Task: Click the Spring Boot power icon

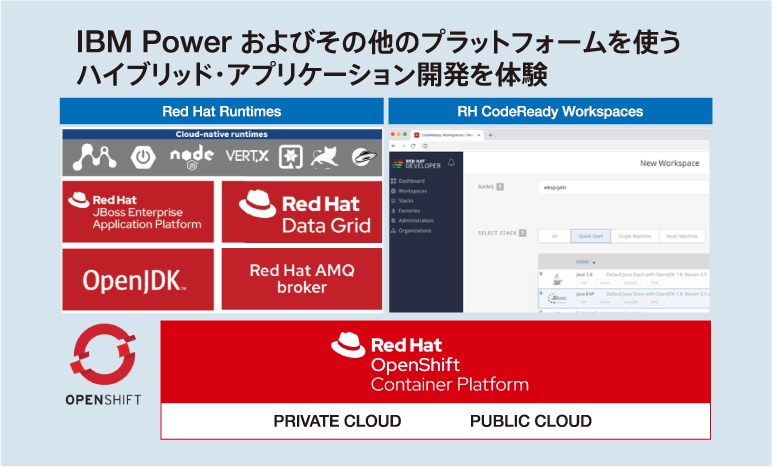Action: (x=143, y=157)
